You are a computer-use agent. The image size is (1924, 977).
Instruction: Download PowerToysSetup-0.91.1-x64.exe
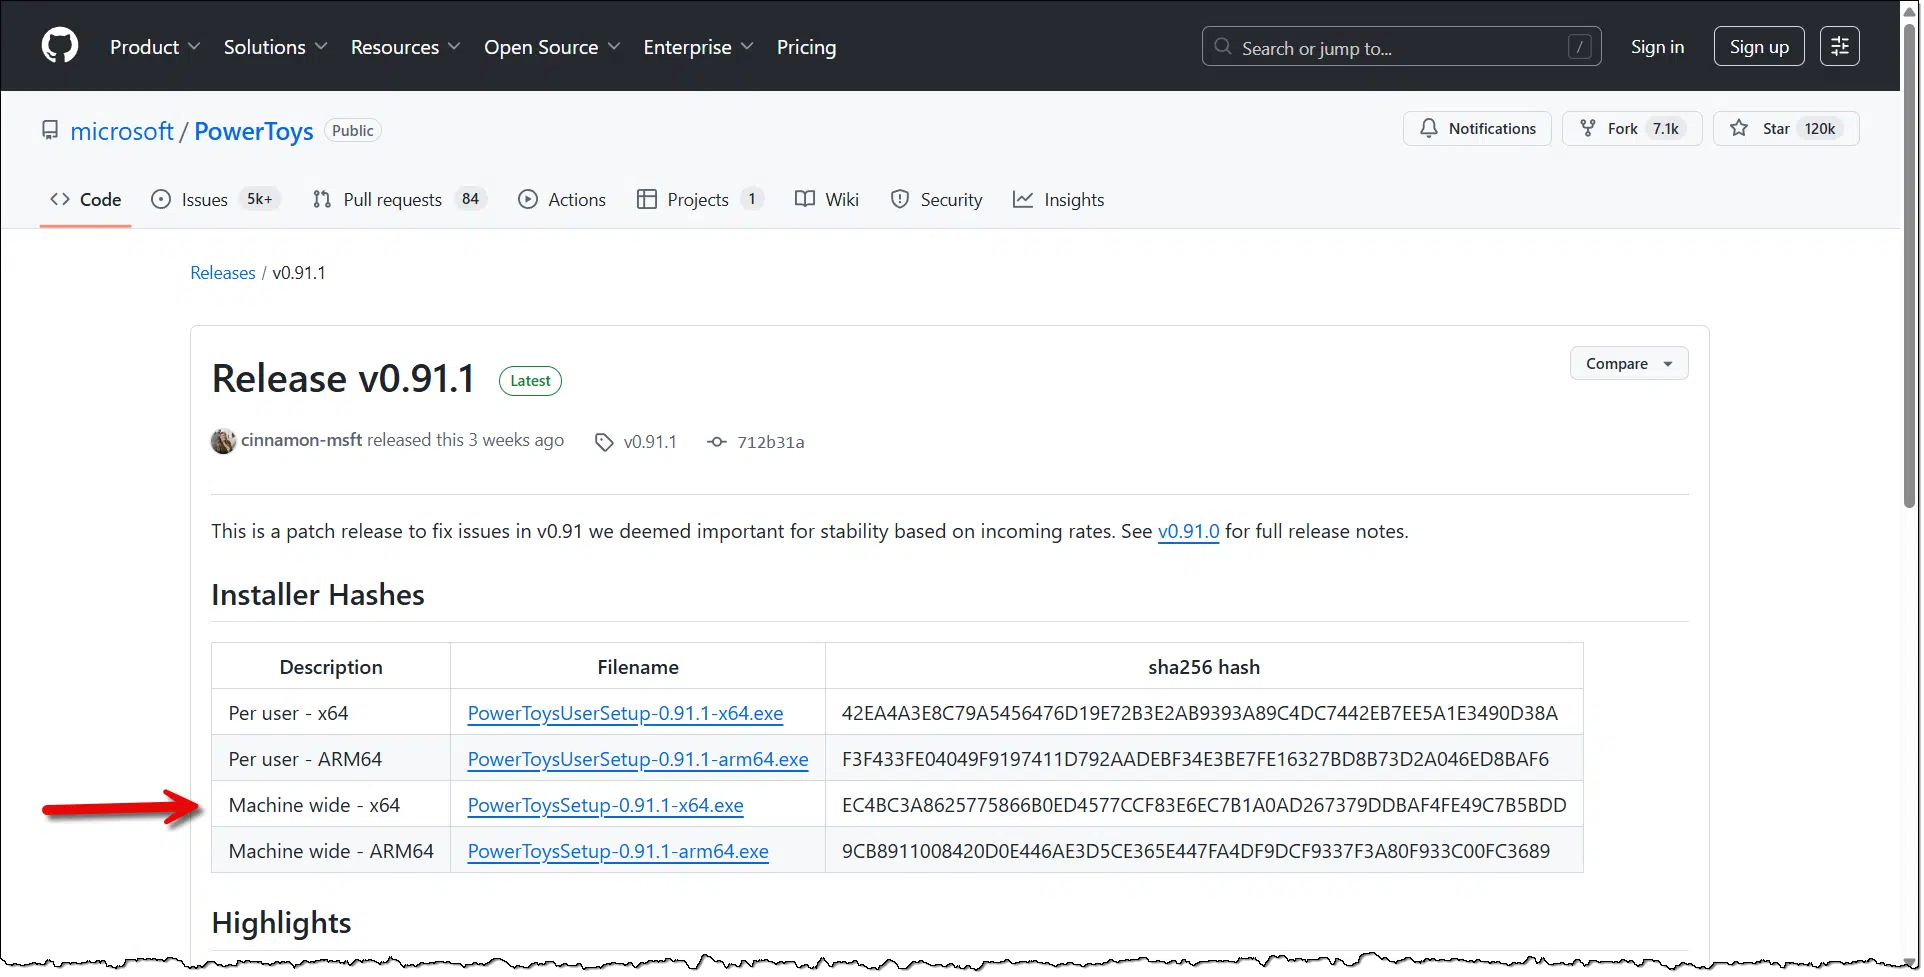tap(605, 805)
